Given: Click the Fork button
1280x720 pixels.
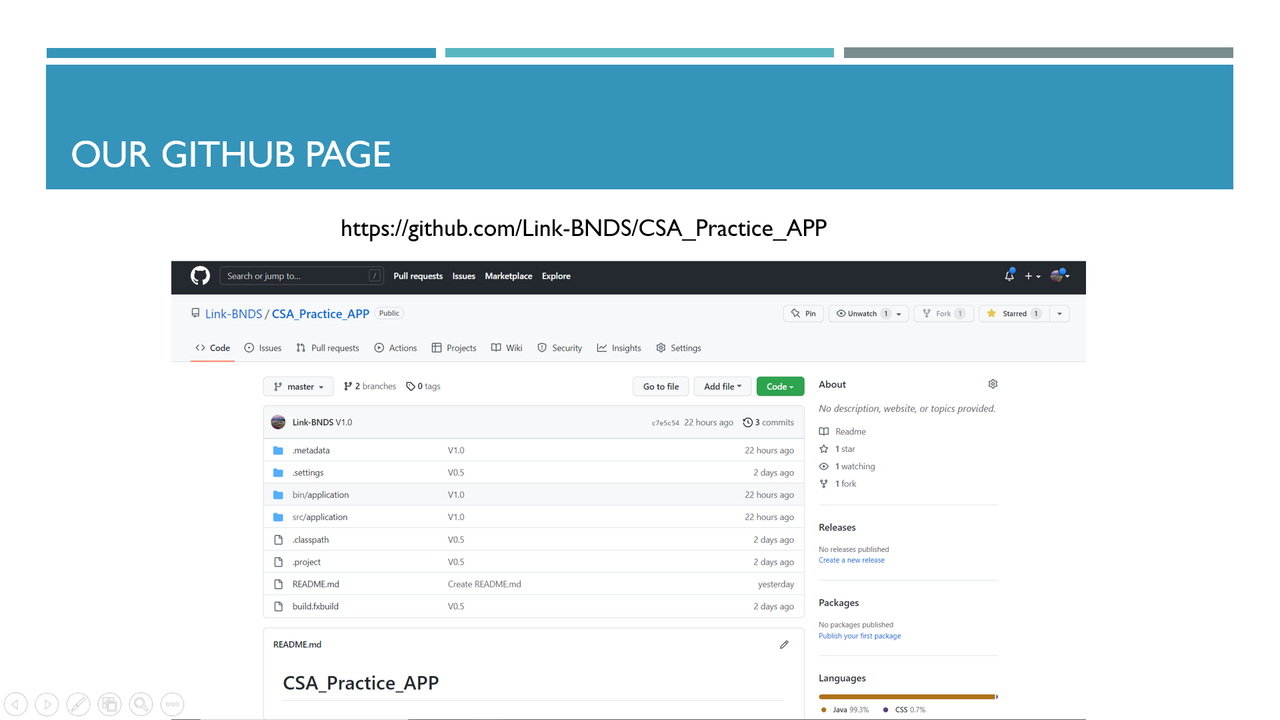Looking at the screenshot, I should [x=943, y=314].
